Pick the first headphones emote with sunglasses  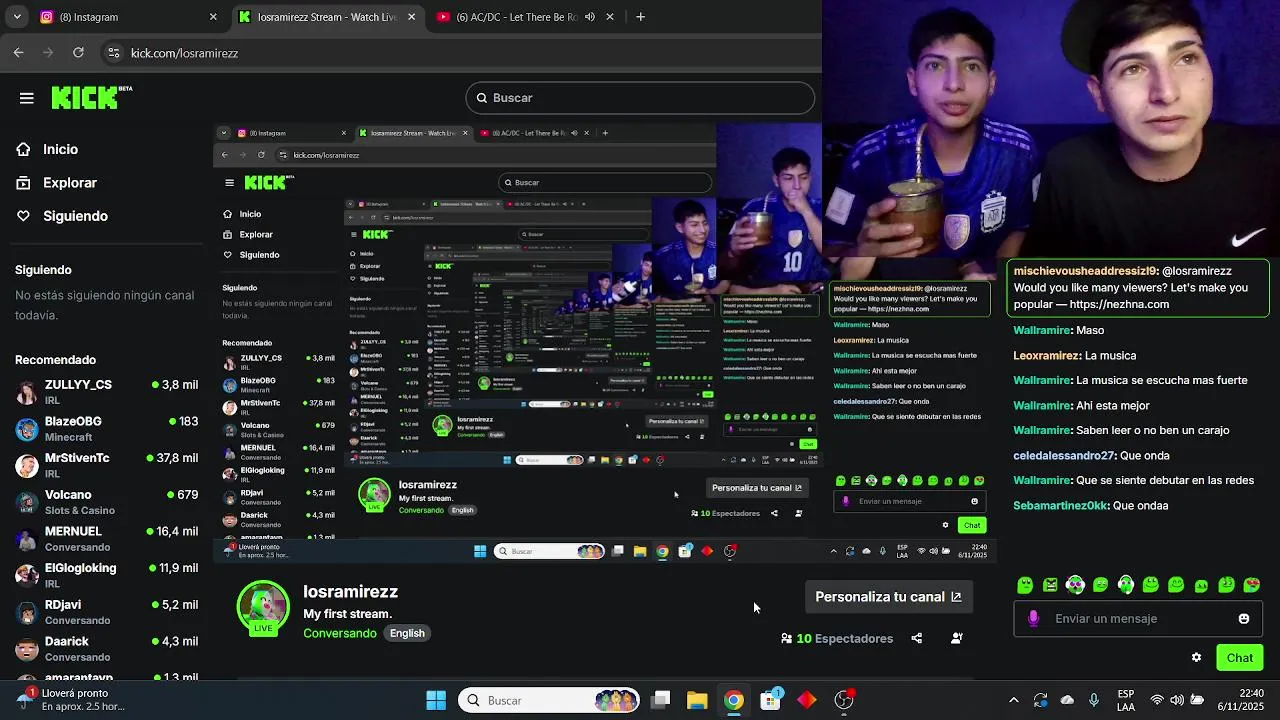pyautogui.click(x=1075, y=585)
